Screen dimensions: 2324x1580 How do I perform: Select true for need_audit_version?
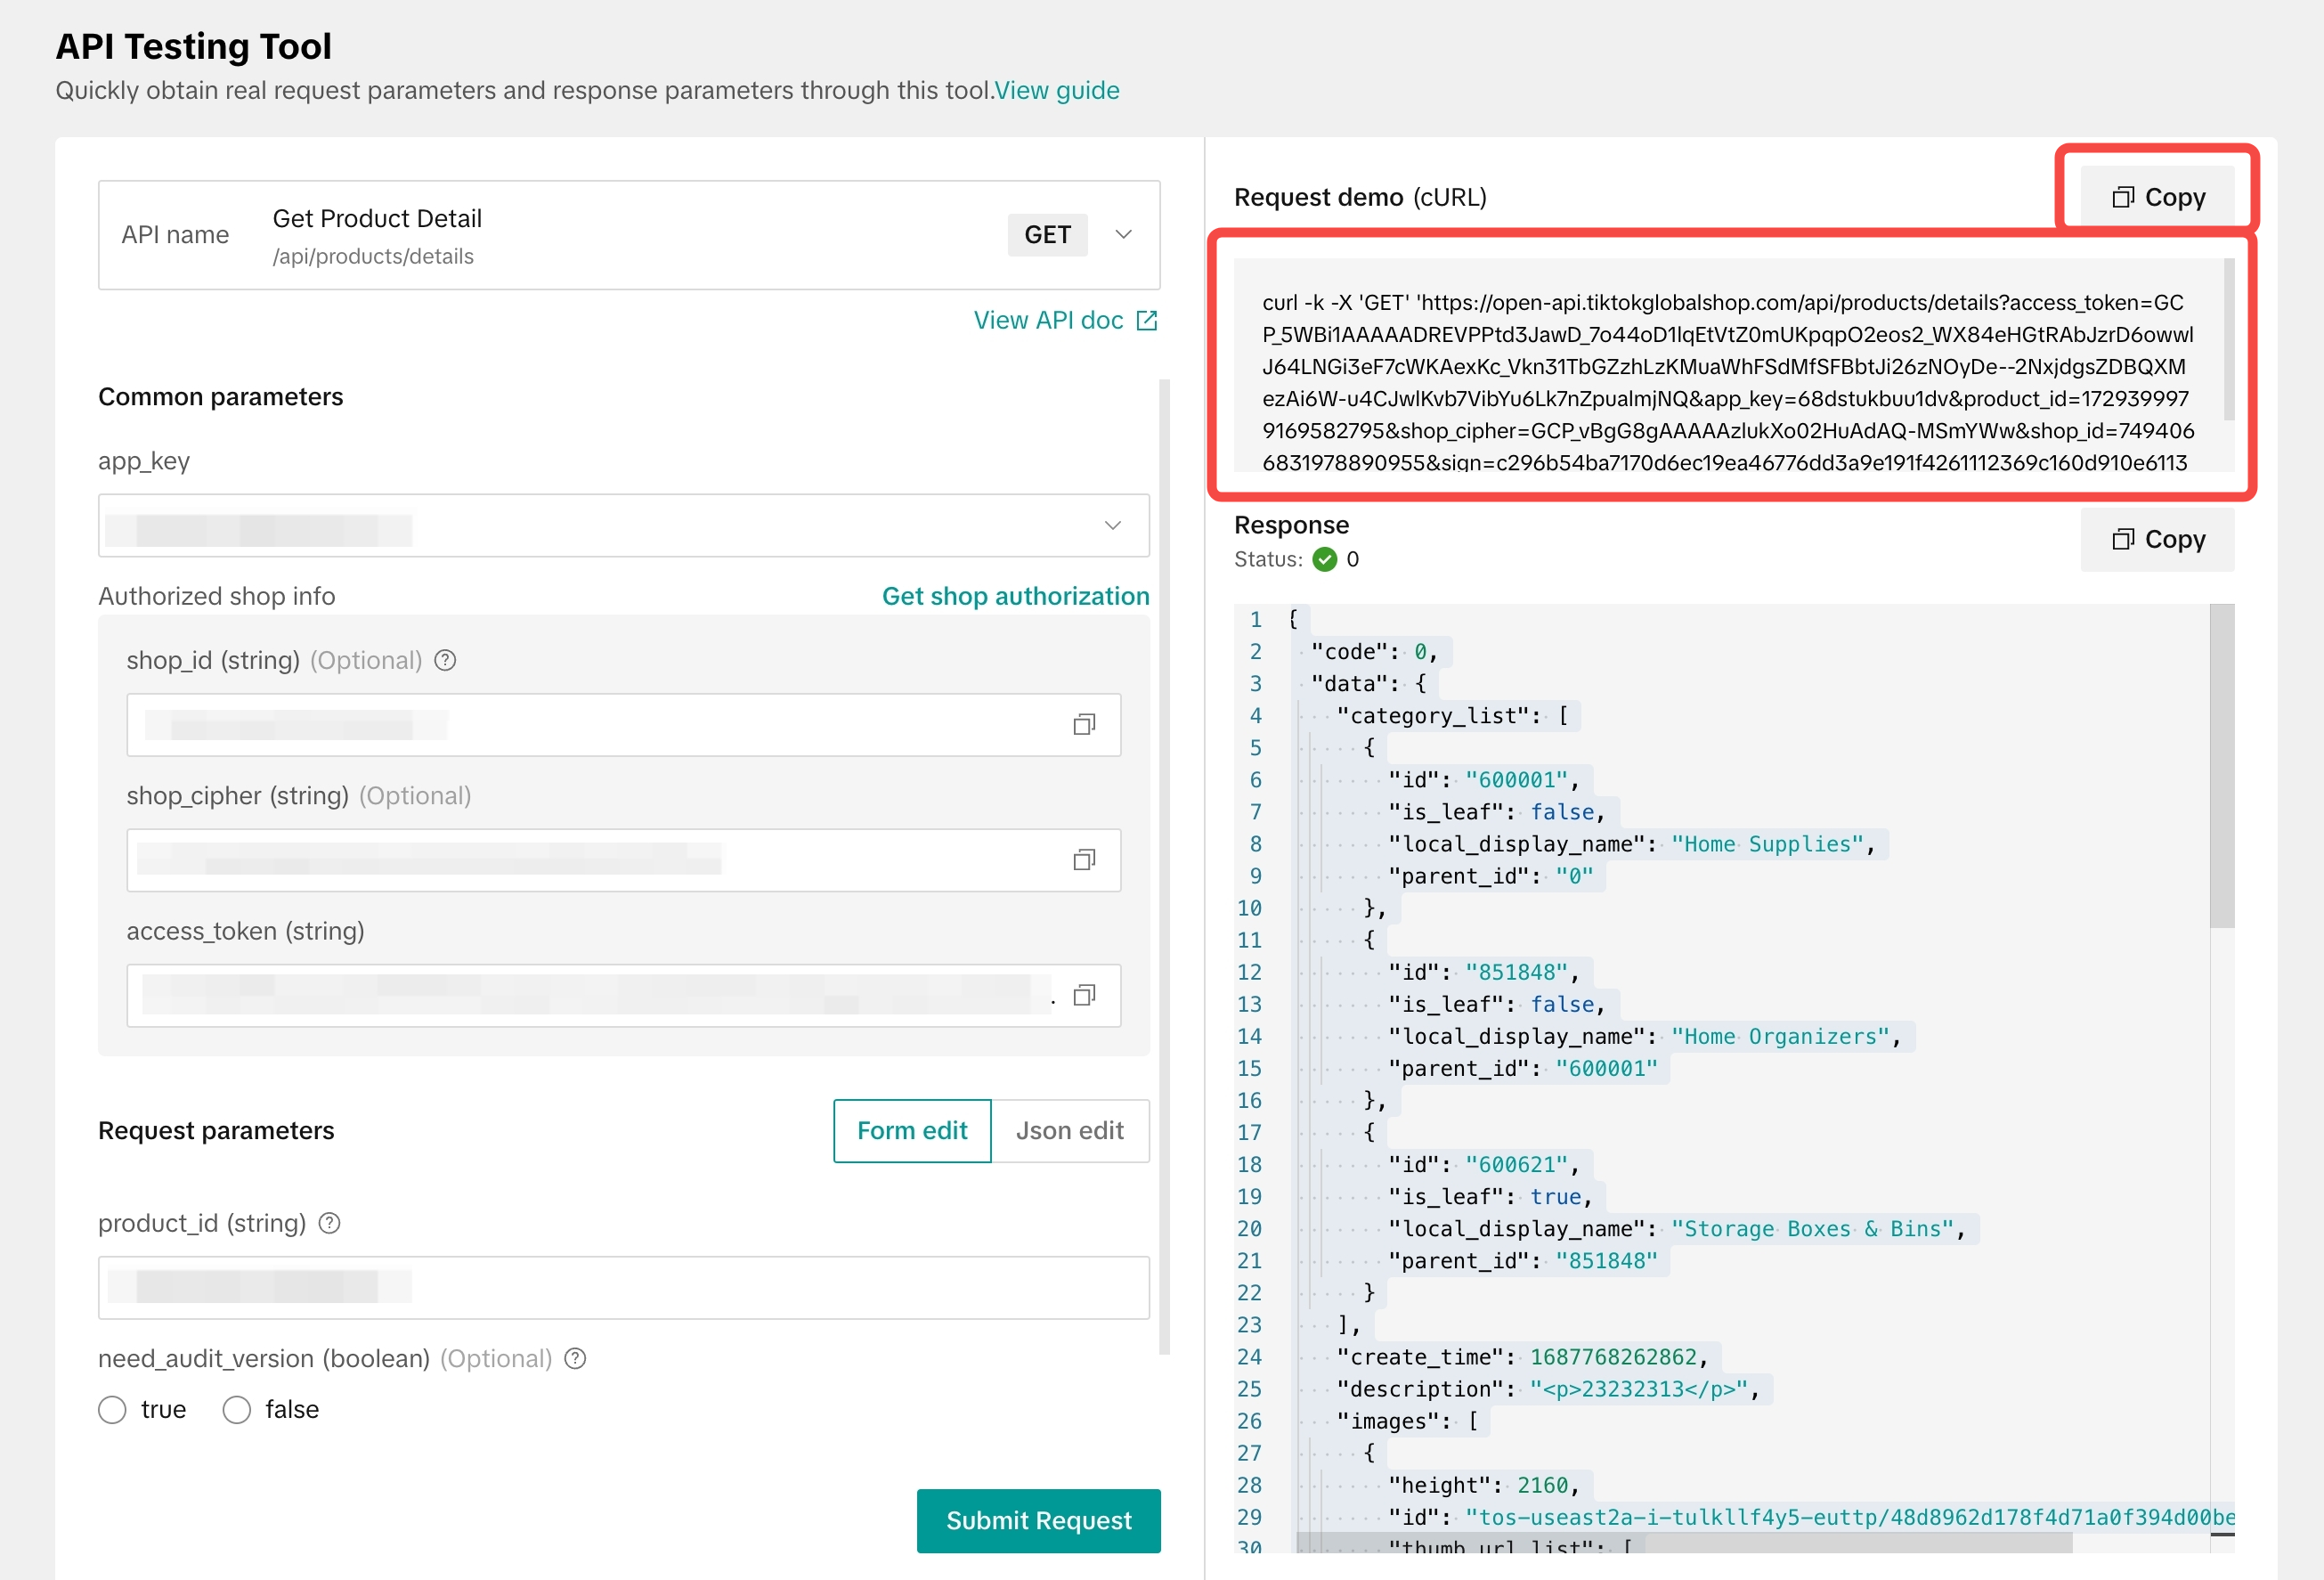(x=112, y=1409)
